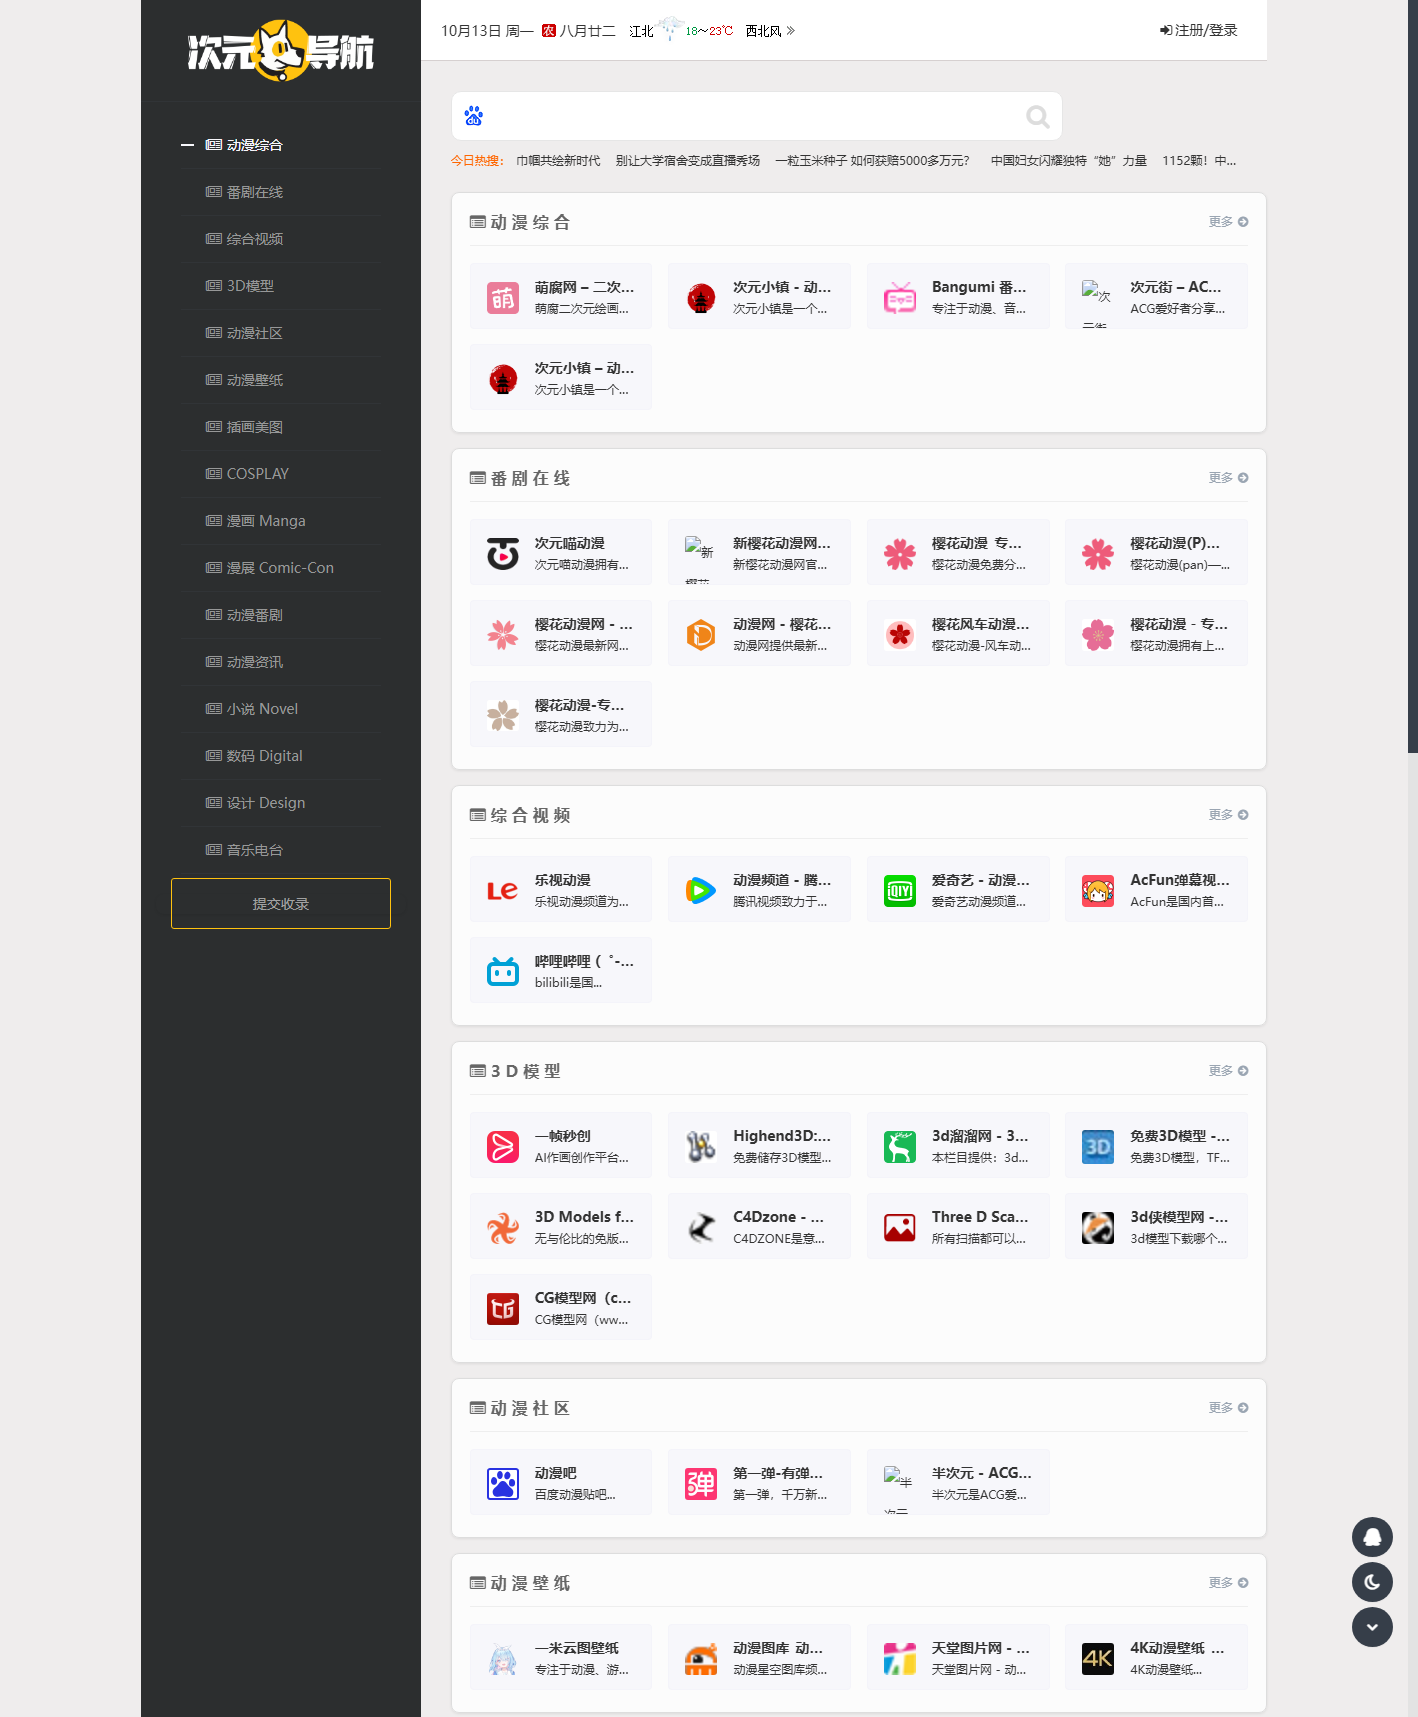Expand the weather forecast double-arrow
Image resolution: width=1418 pixels, height=1717 pixels.
click(x=791, y=31)
